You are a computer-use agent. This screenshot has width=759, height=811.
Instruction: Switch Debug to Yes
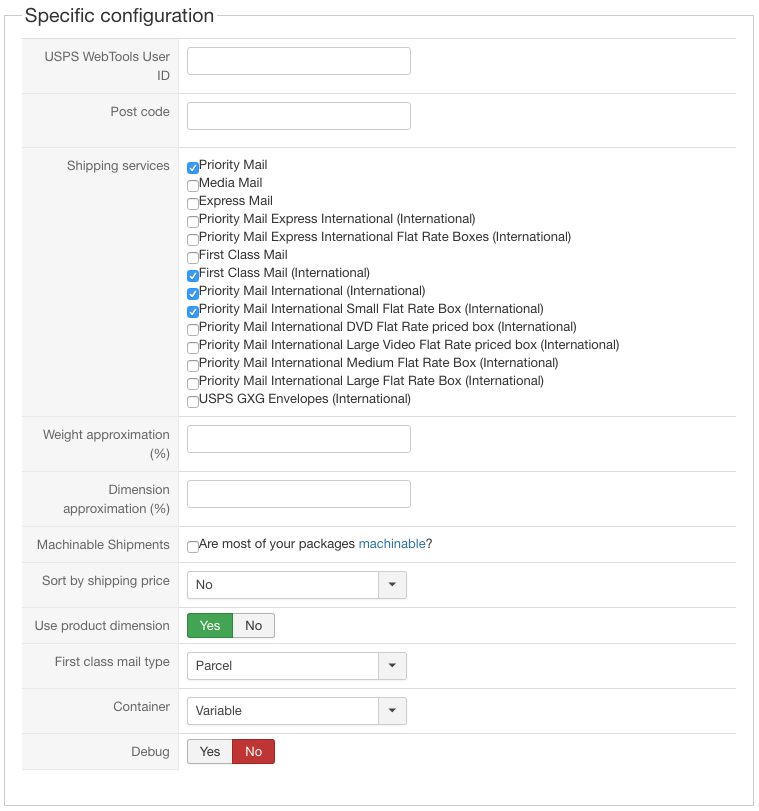tap(210, 752)
